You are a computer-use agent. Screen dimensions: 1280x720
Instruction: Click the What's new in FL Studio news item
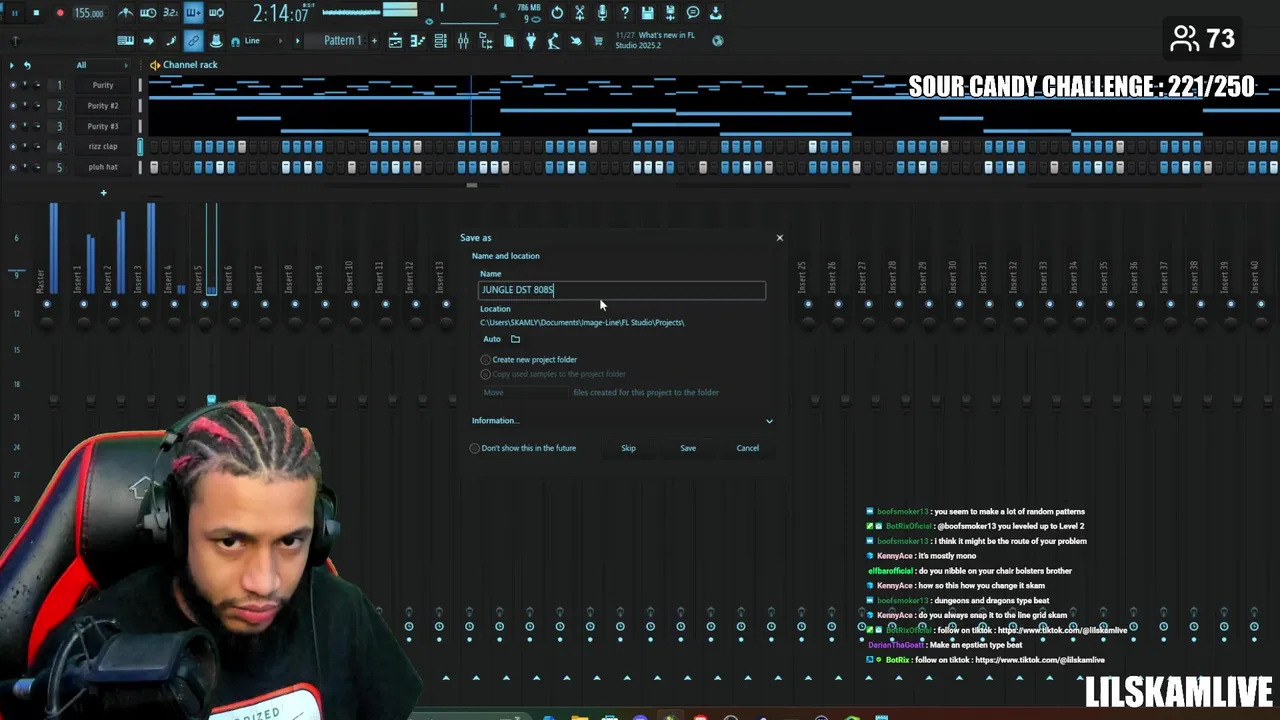[x=655, y=40]
